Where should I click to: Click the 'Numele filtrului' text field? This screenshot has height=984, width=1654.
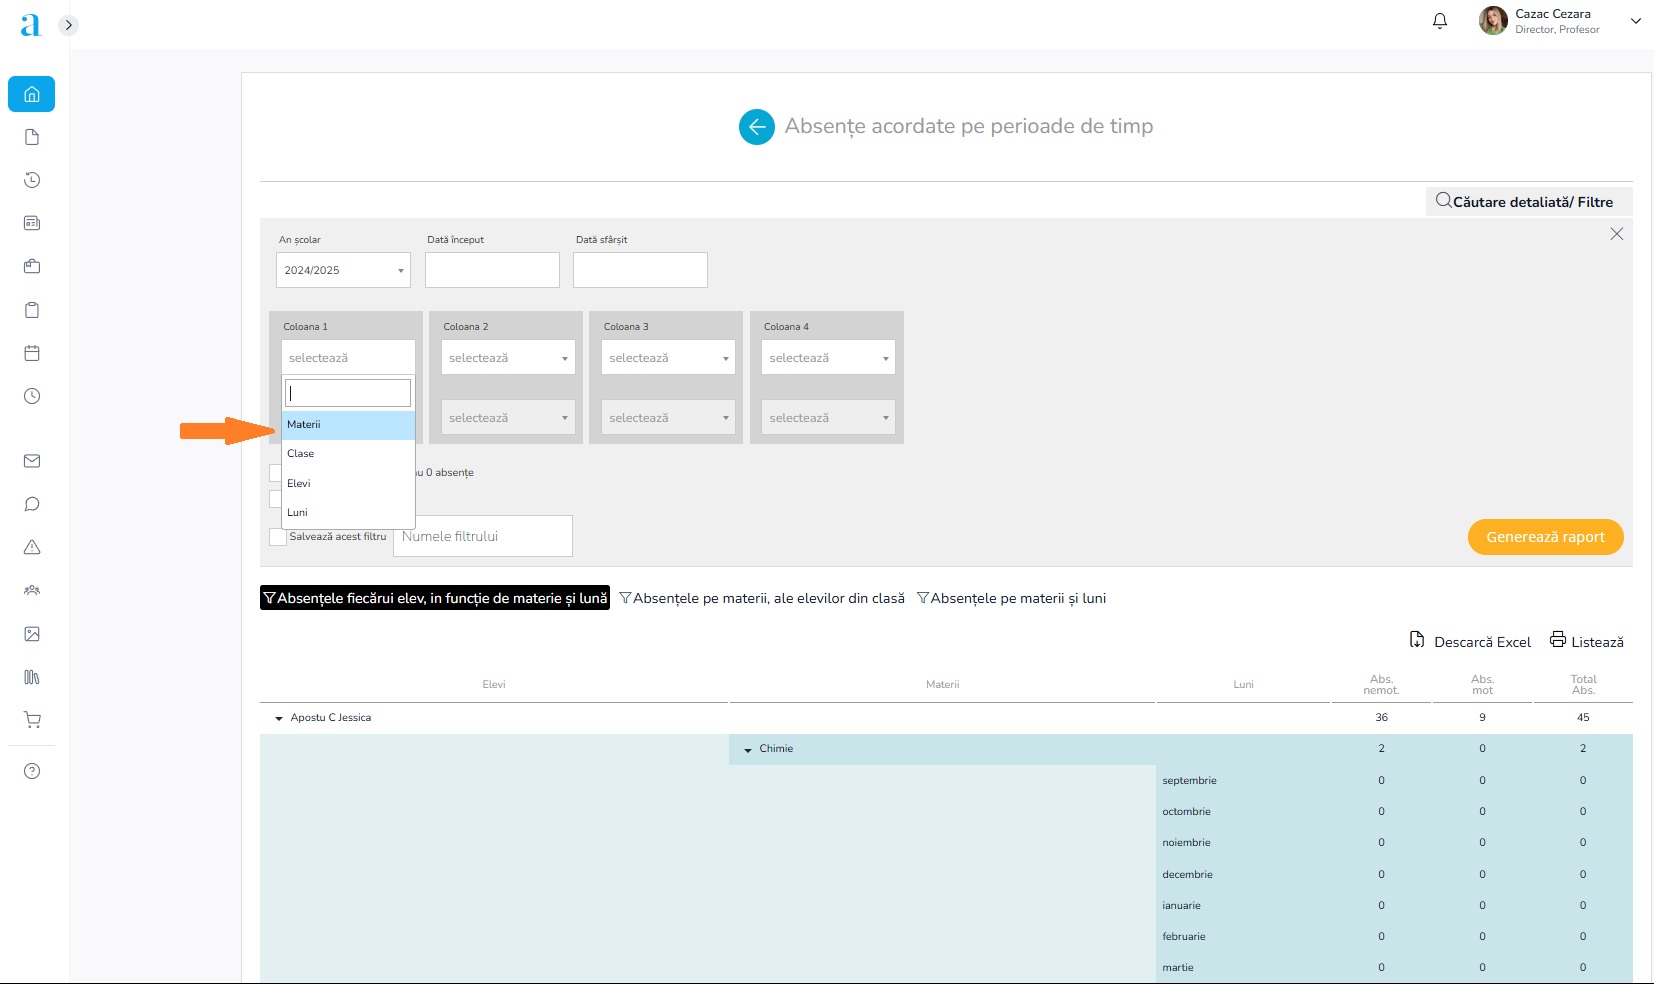483,537
